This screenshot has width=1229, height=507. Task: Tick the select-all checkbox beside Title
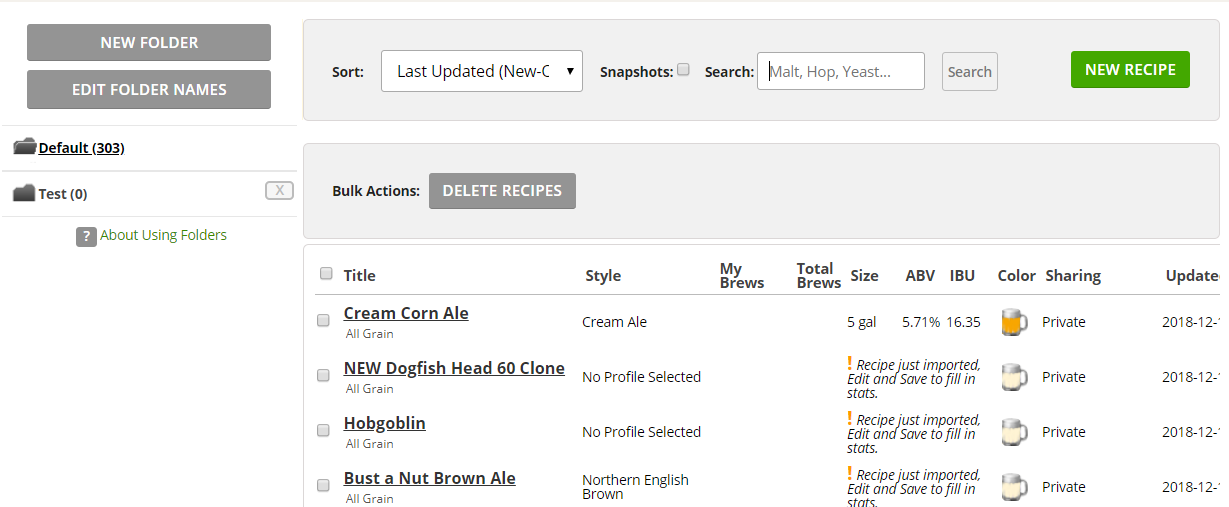point(326,273)
